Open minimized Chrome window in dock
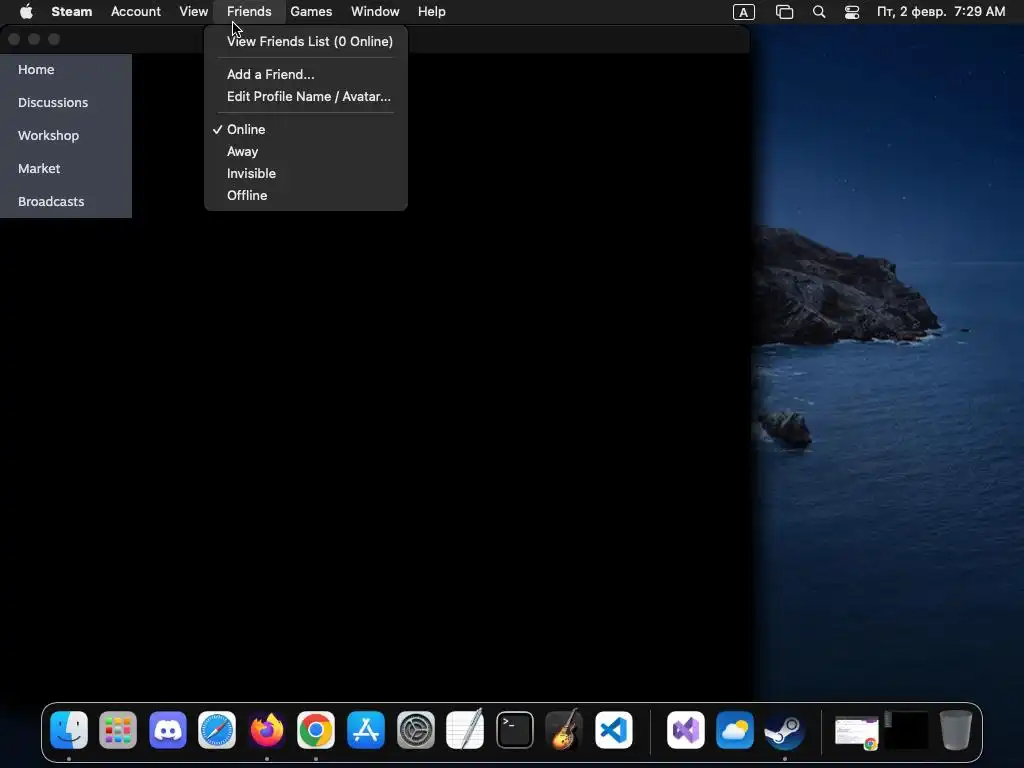The width and height of the screenshot is (1024, 768). [856, 731]
